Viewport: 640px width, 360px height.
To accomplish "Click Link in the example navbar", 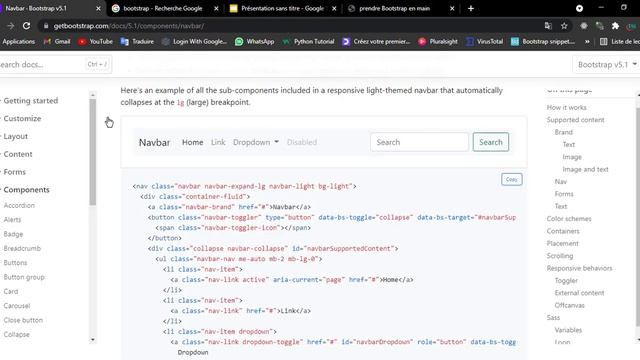I will point(218,142).
